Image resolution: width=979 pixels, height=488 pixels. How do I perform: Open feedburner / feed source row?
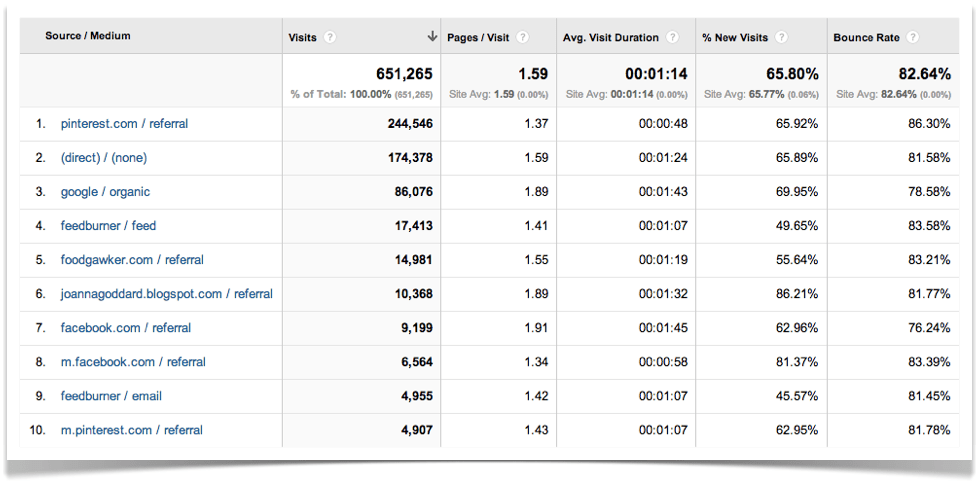tap(108, 226)
